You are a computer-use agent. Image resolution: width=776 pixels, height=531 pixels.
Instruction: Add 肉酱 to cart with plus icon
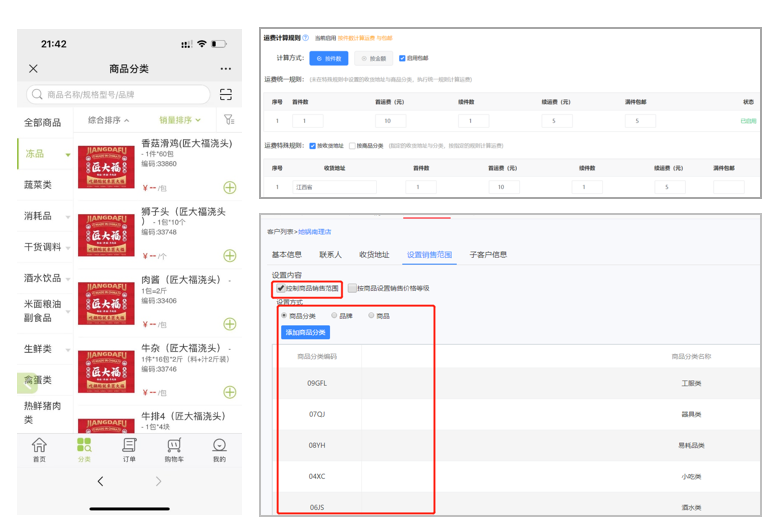(x=230, y=324)
